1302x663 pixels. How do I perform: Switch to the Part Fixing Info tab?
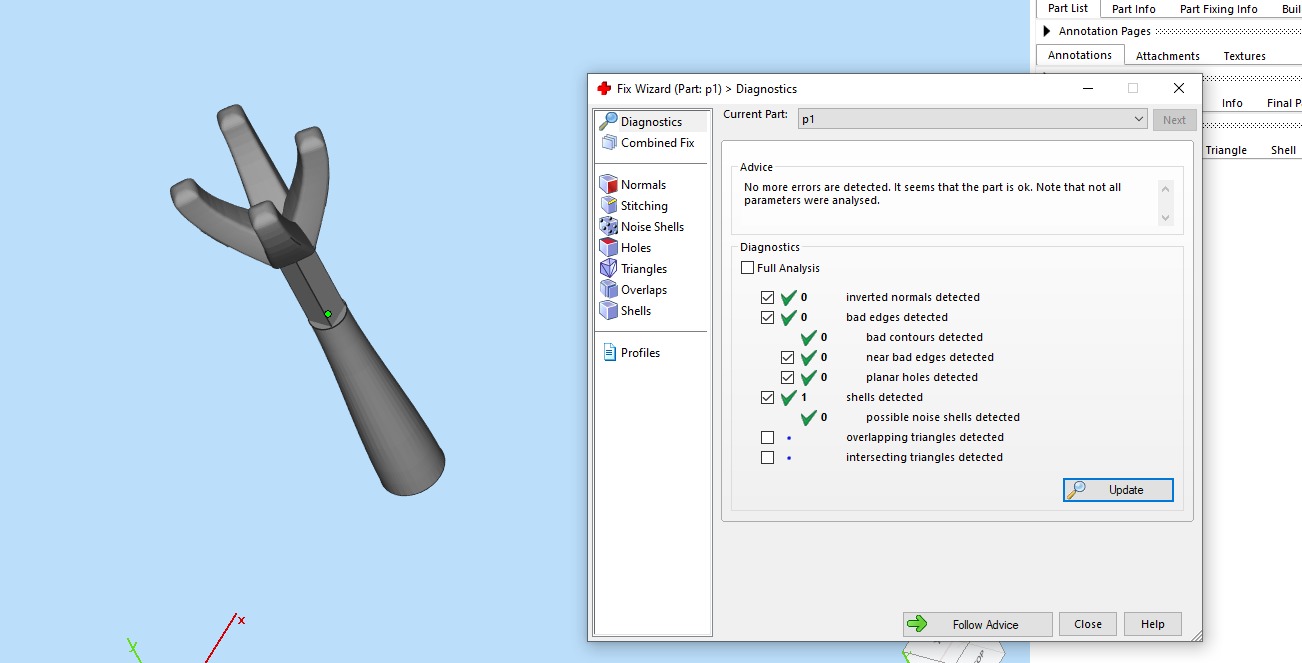click(1218, 9)
